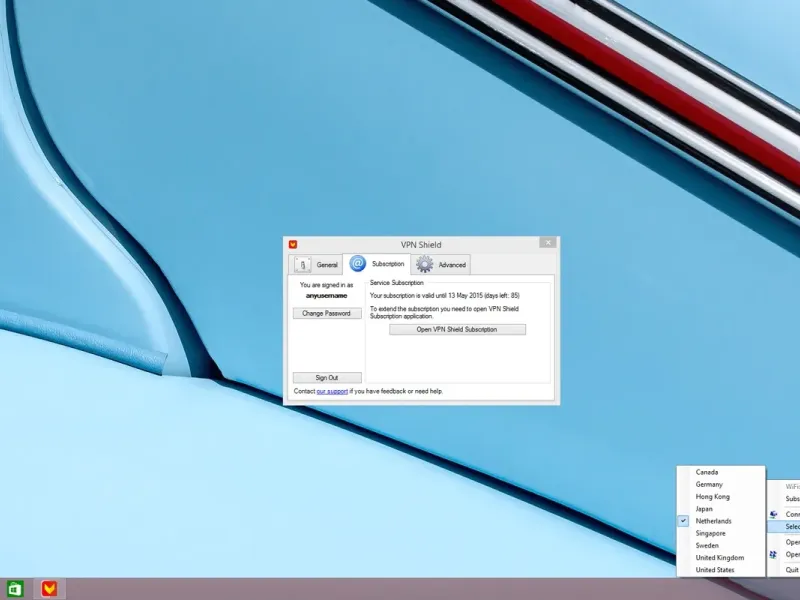Screen dimensions: 800x600
Task: Select the checked Netherlands entry
Action: coord(721,521)
